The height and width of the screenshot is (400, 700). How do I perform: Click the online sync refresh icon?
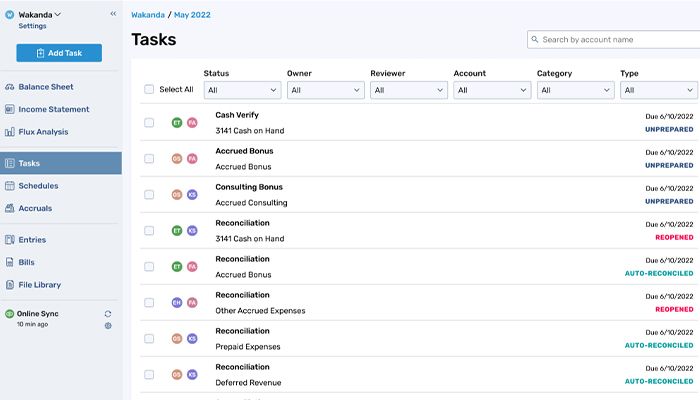(x=108, y=314)
